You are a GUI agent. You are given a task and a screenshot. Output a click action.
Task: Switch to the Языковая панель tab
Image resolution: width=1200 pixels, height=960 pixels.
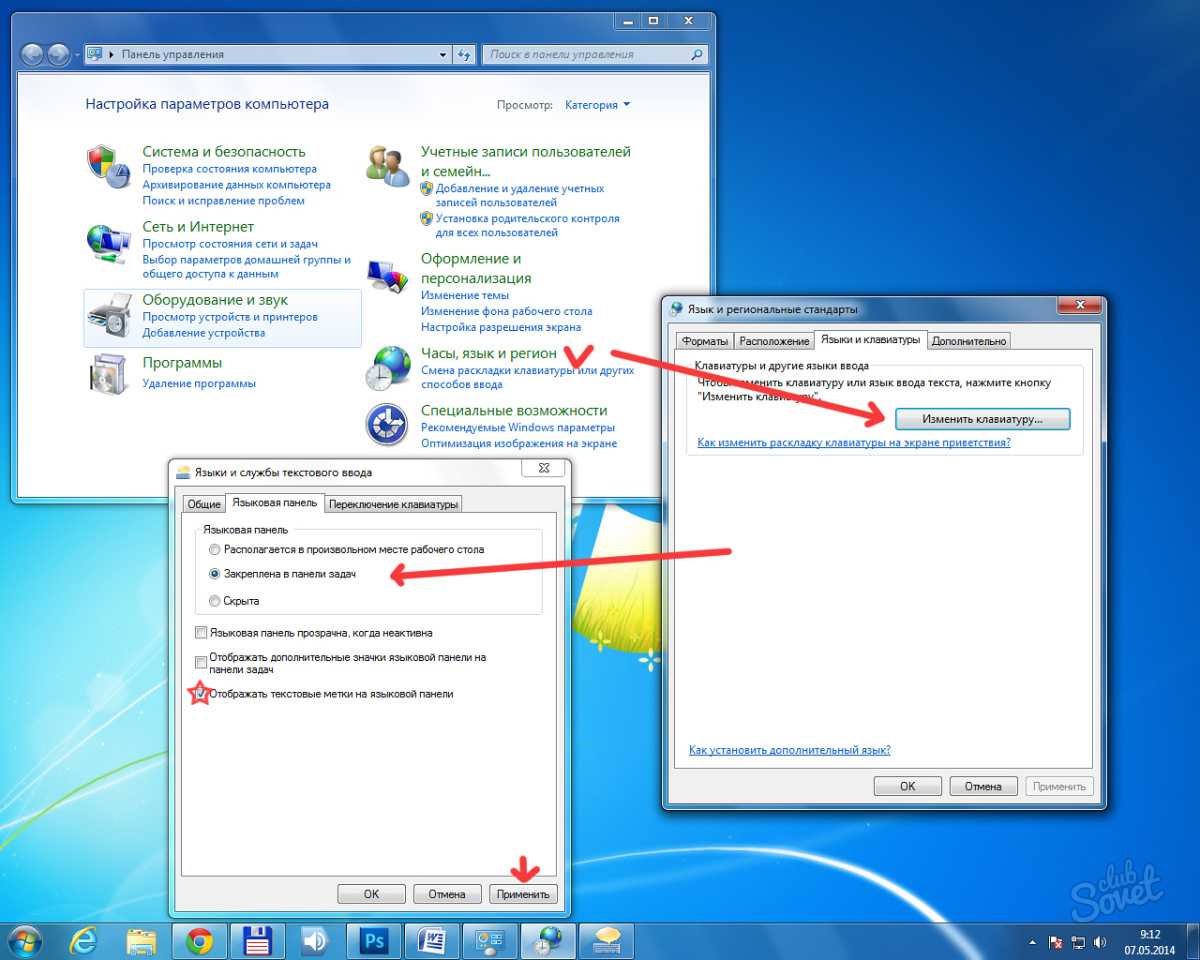(275, 502)
